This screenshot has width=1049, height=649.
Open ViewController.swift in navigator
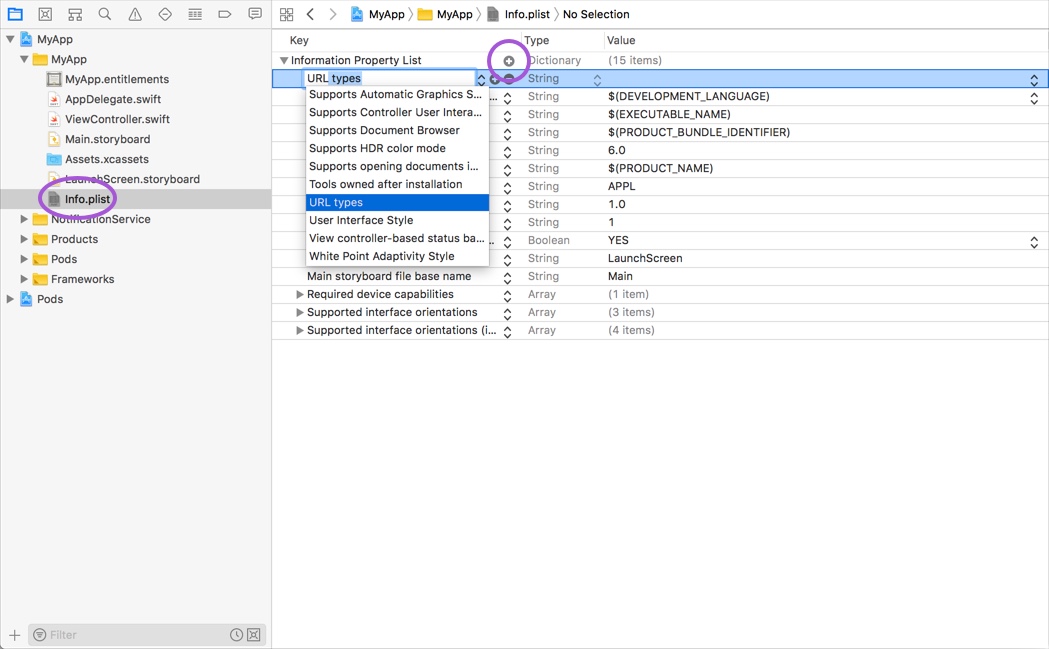pos(117,120)
